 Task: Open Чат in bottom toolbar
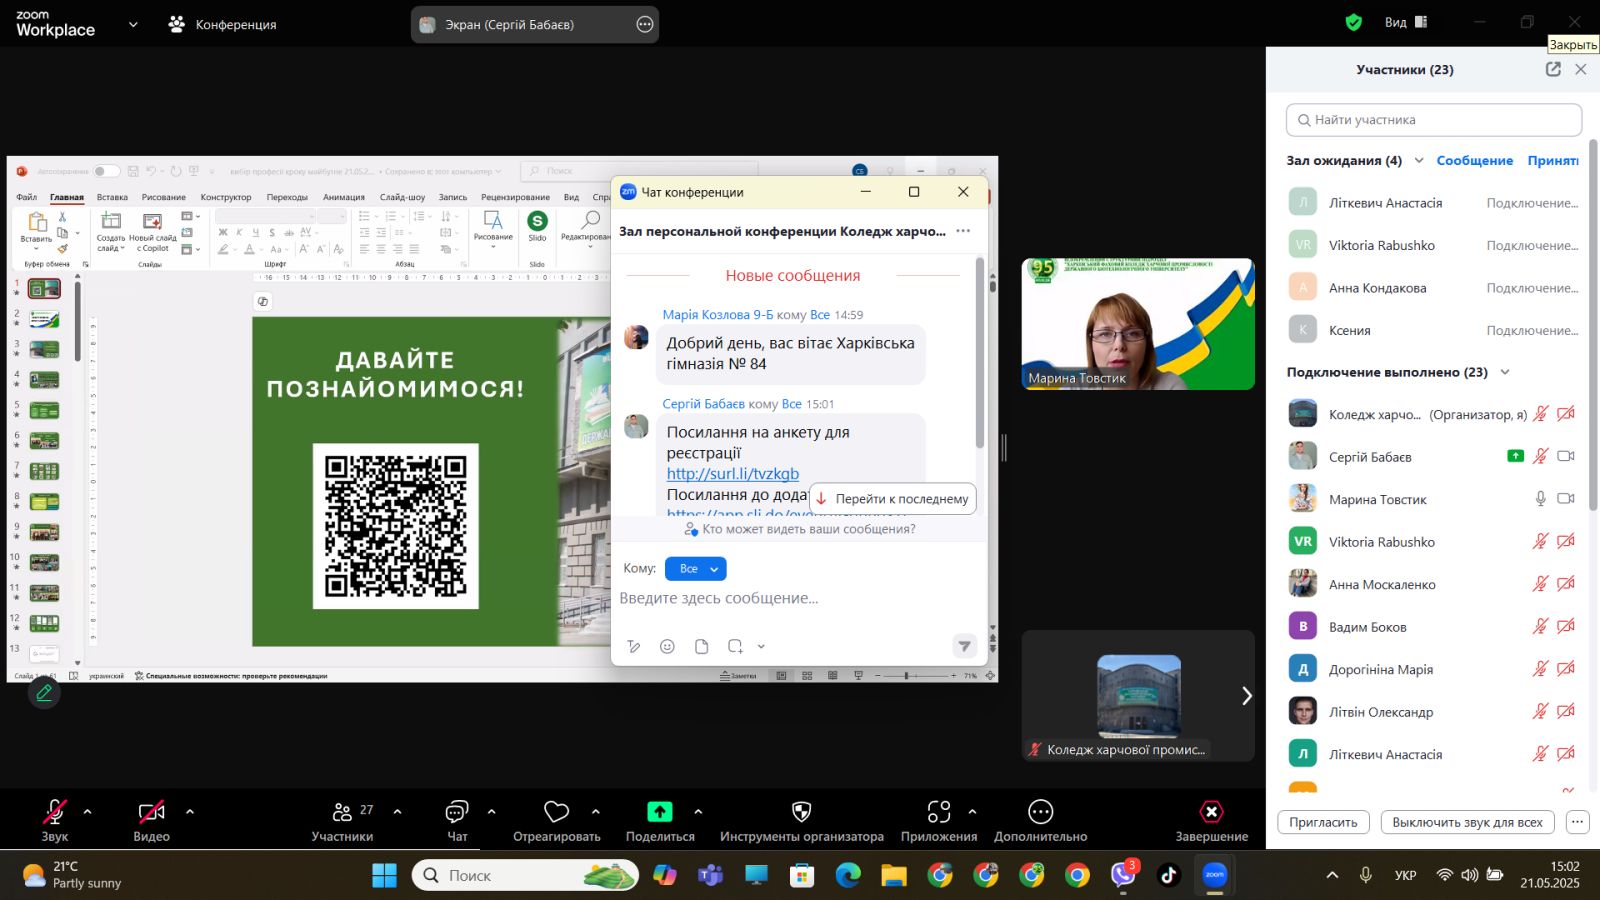point(457,820)
